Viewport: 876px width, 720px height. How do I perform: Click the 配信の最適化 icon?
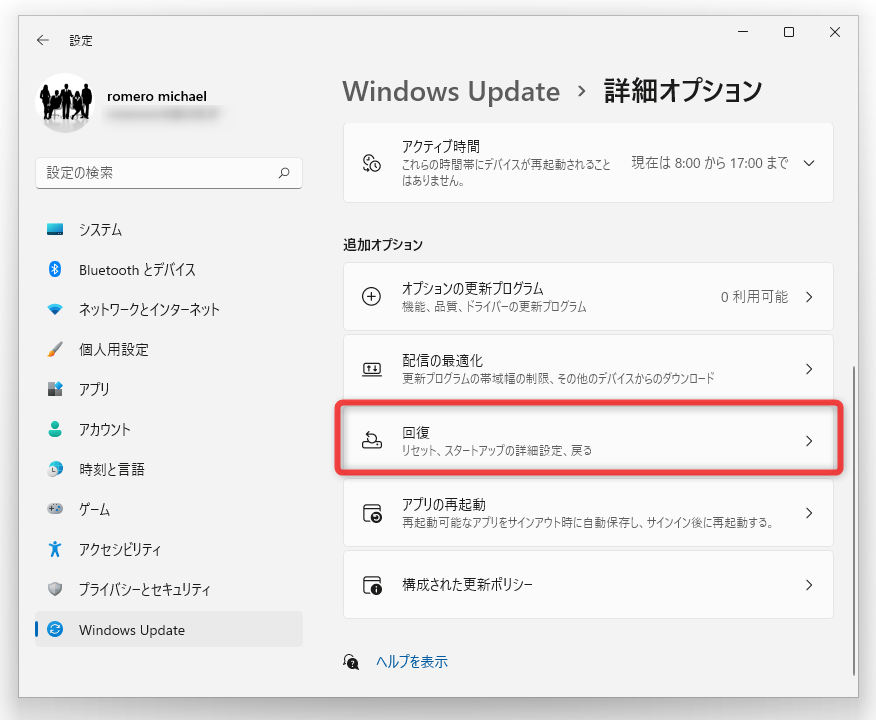pos(372,369)
